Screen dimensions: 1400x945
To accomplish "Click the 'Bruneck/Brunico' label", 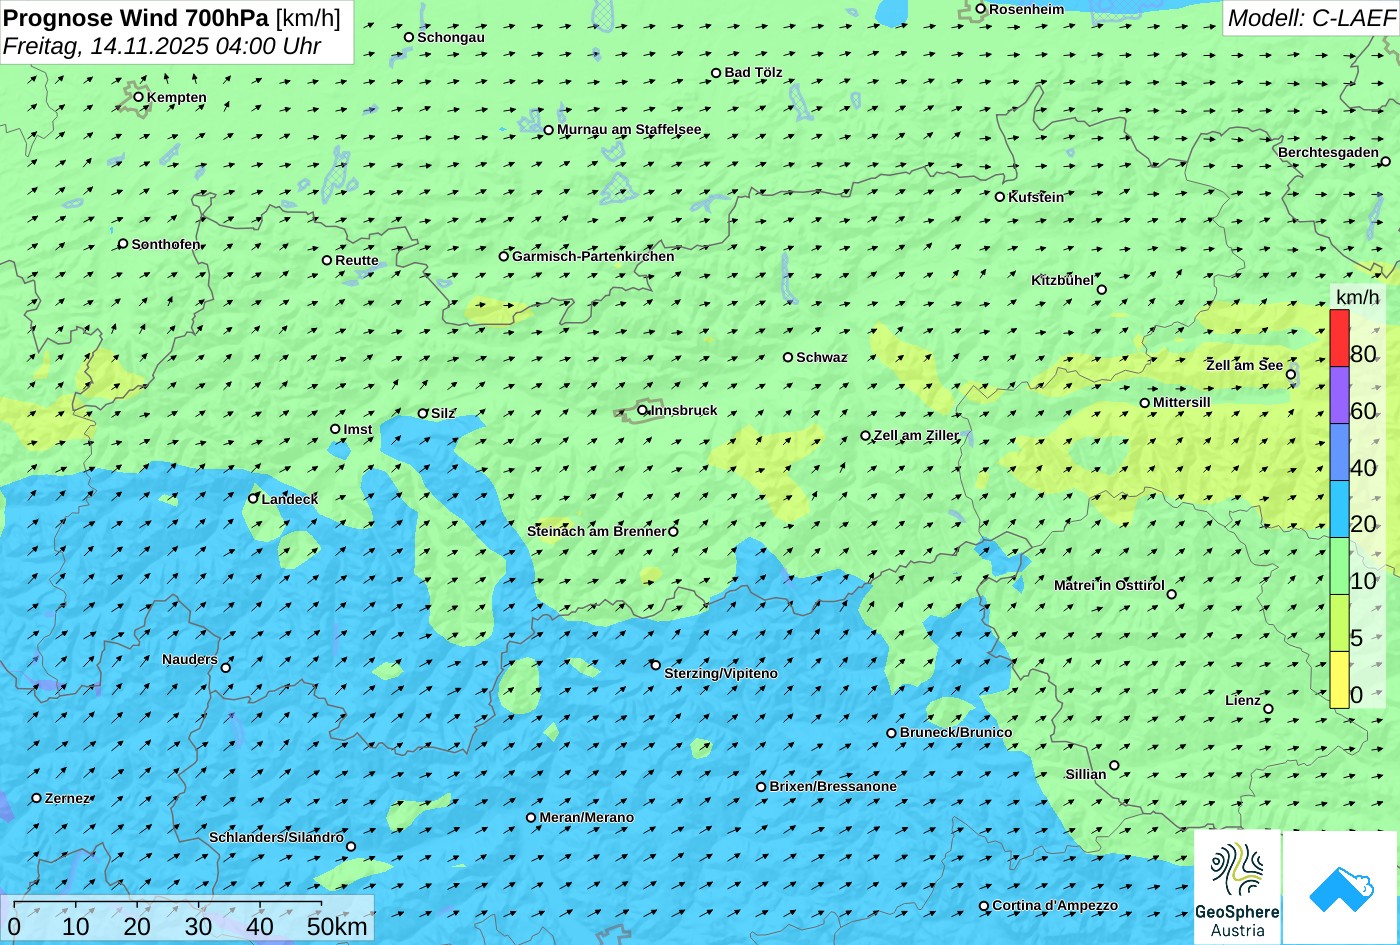I will (956, 732).
